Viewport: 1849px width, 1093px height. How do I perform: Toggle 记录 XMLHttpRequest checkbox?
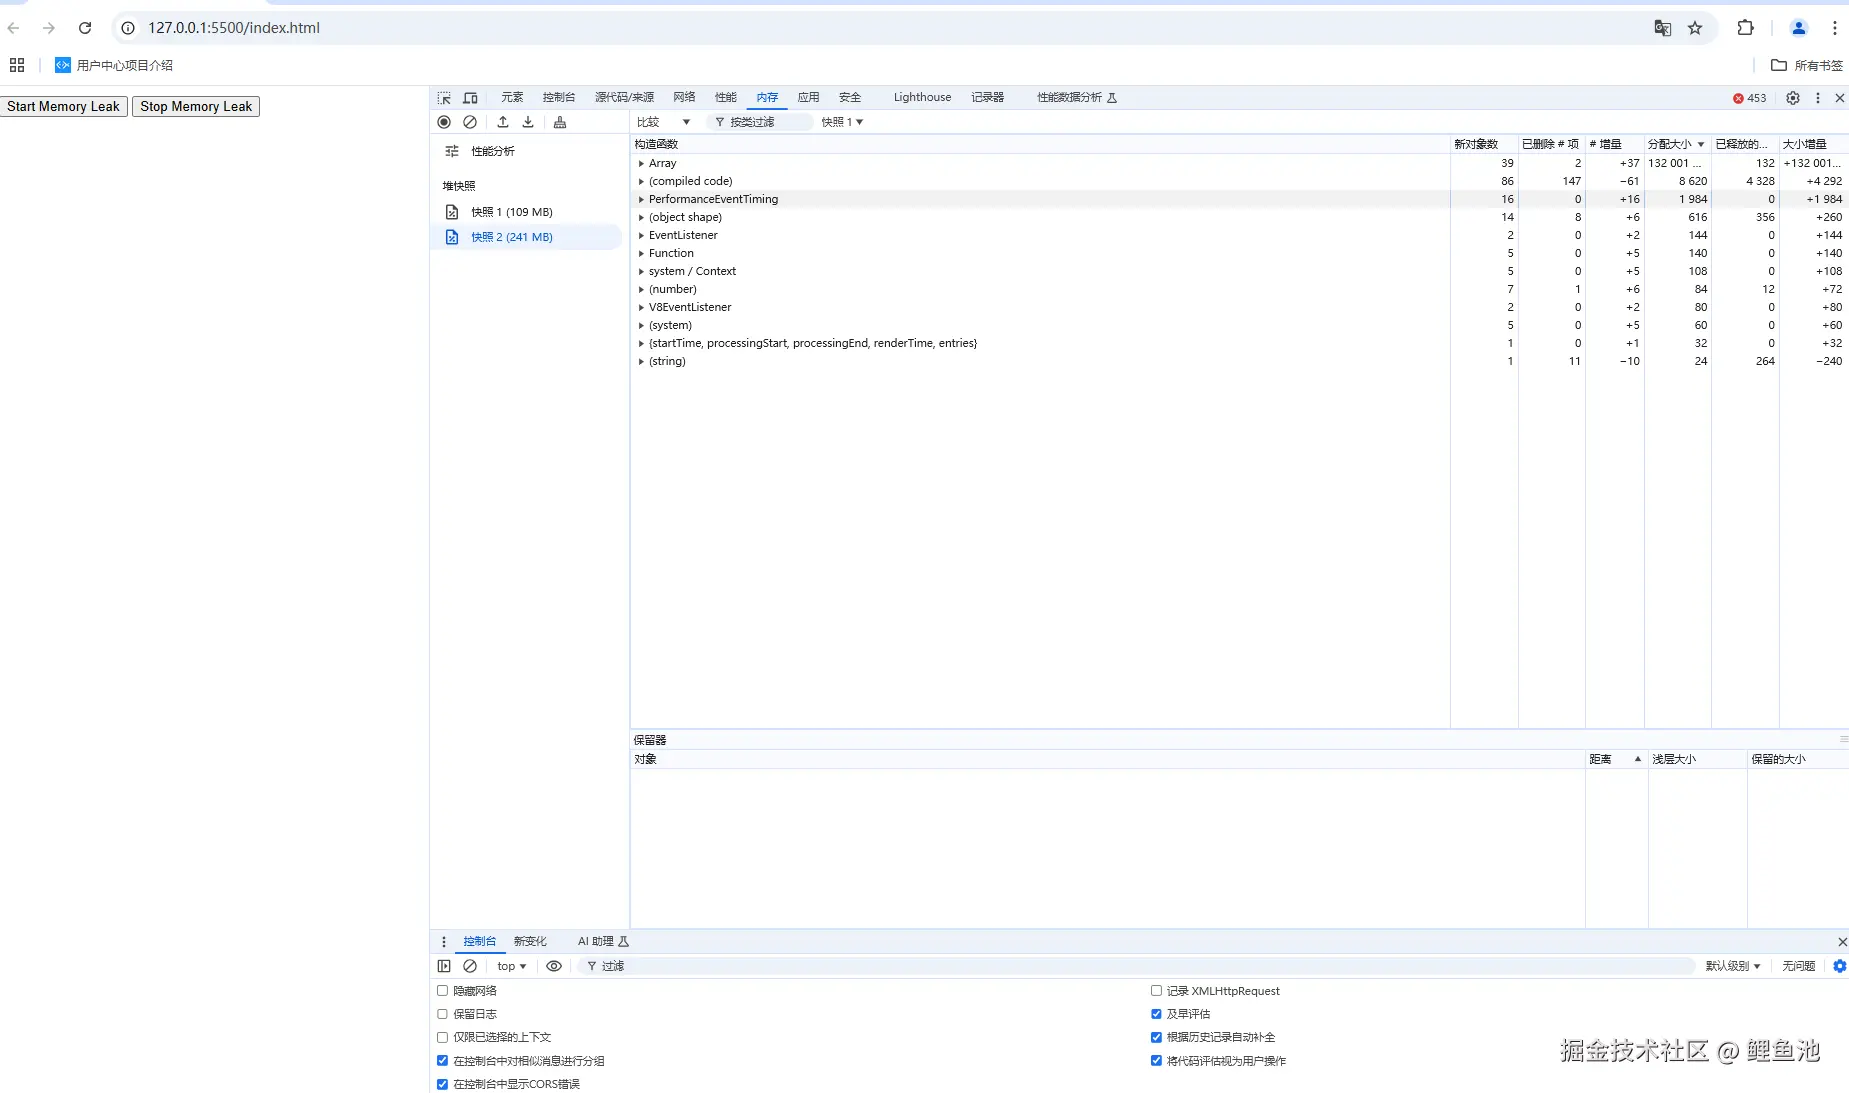pos(1156,991)
